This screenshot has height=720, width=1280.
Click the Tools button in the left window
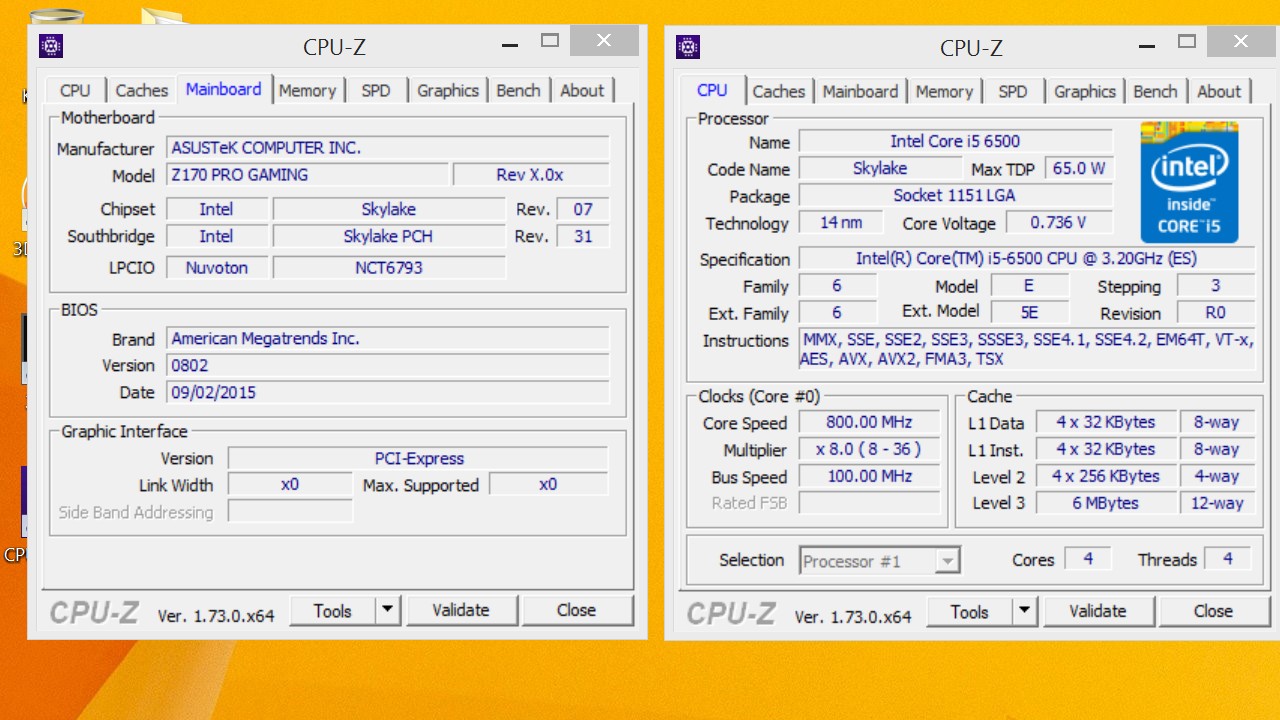[333, 610]
